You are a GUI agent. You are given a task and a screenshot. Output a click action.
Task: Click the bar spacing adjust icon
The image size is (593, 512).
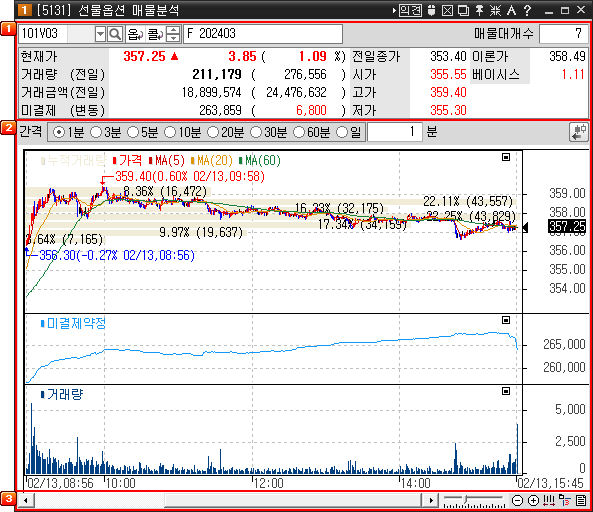point(549,501)
